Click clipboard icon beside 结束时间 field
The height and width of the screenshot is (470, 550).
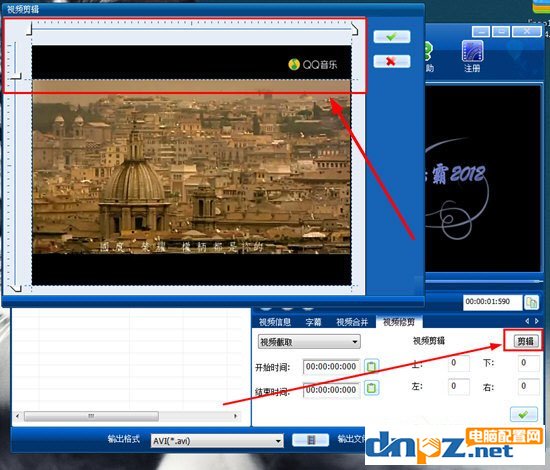[371, 388]
